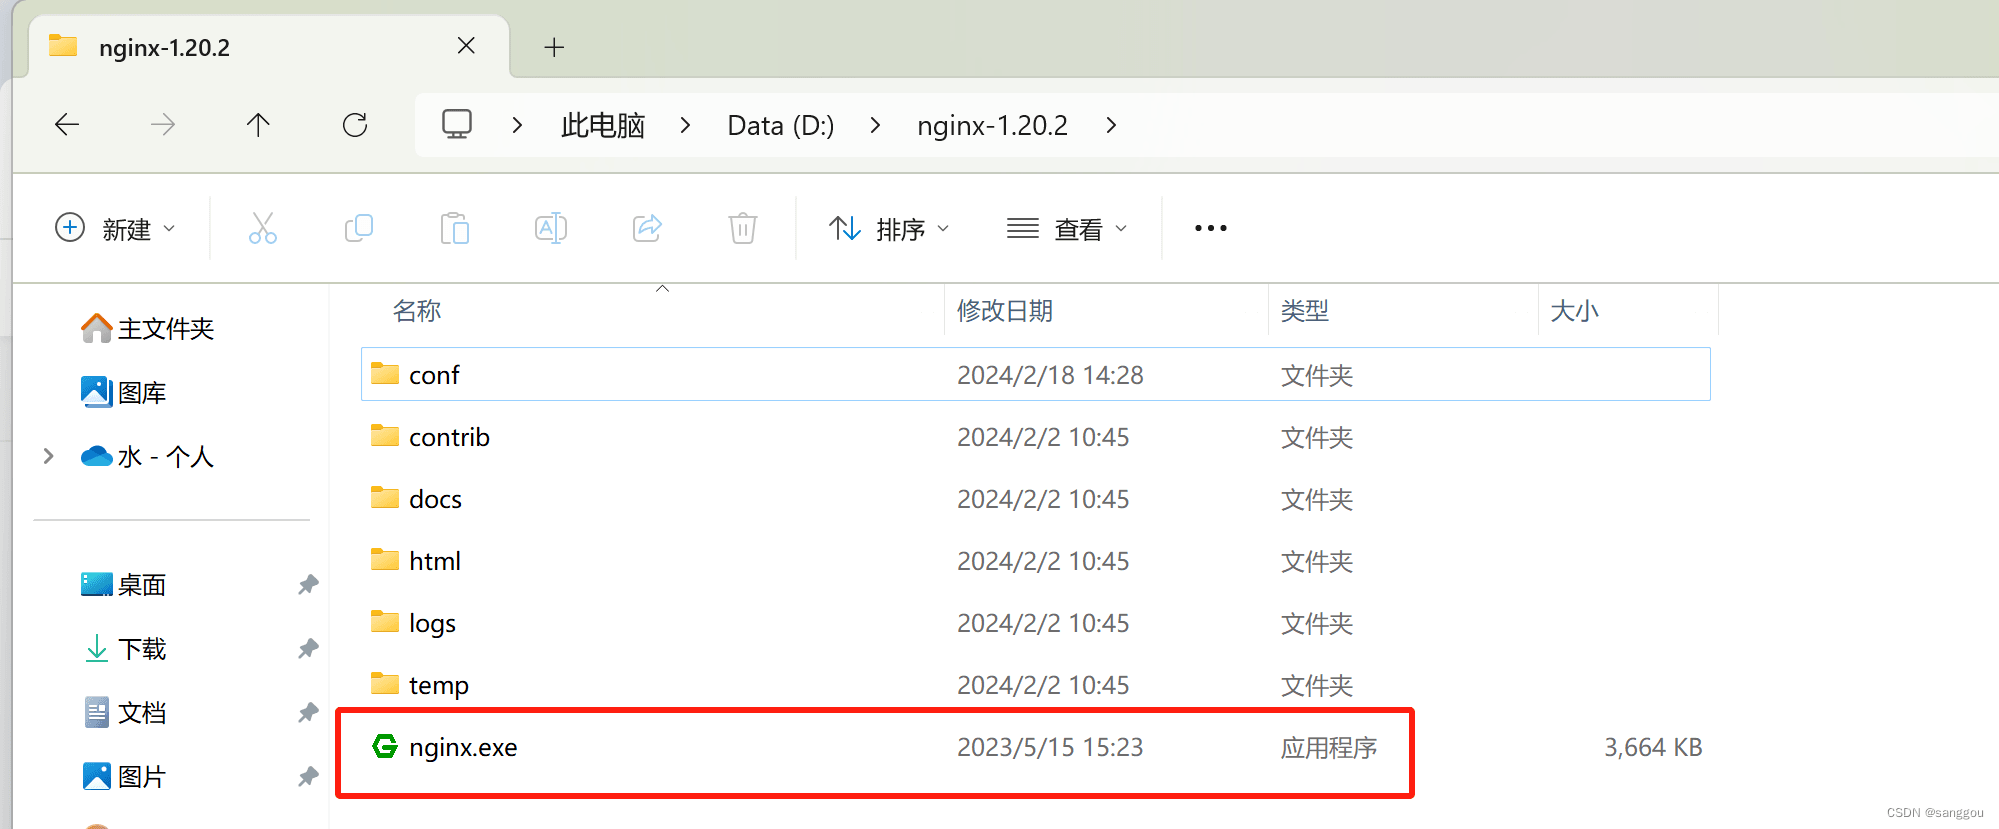This screenshot has width=1999, height=829.
Task: Select the nginx-1.20.2 window tab
Action: 268,47
